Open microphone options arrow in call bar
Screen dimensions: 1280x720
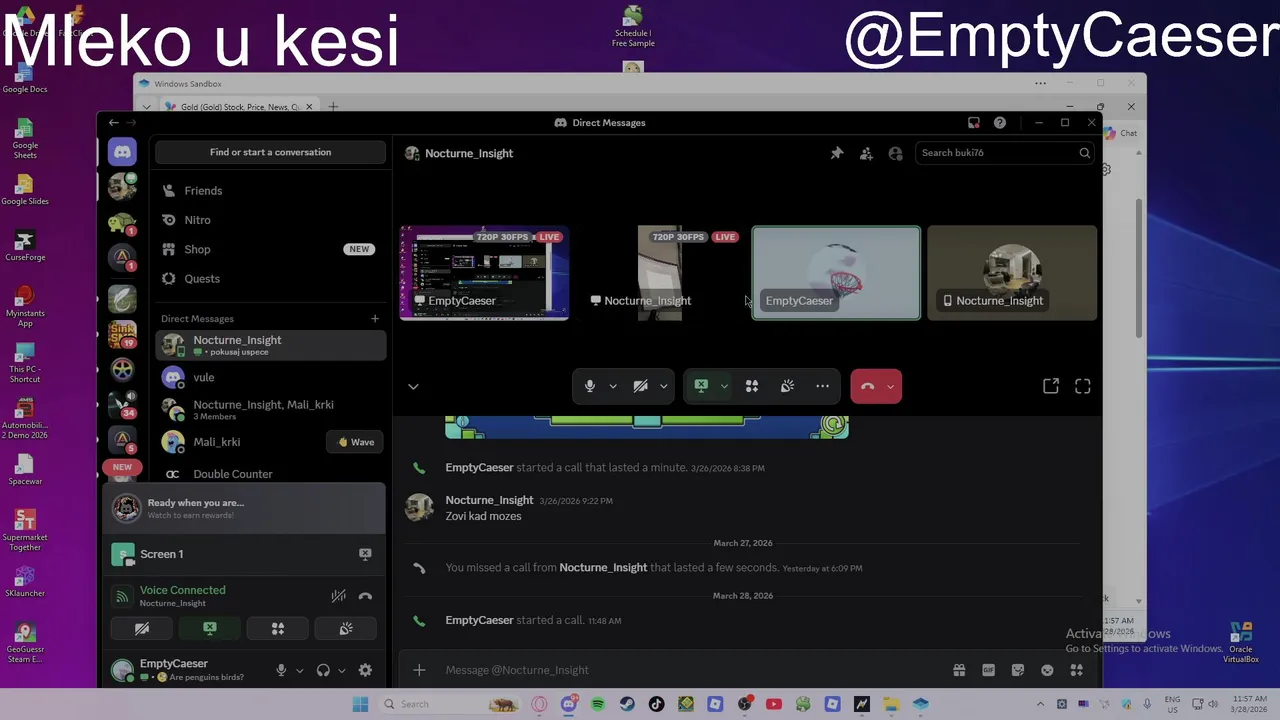click(x=613, y=386)
